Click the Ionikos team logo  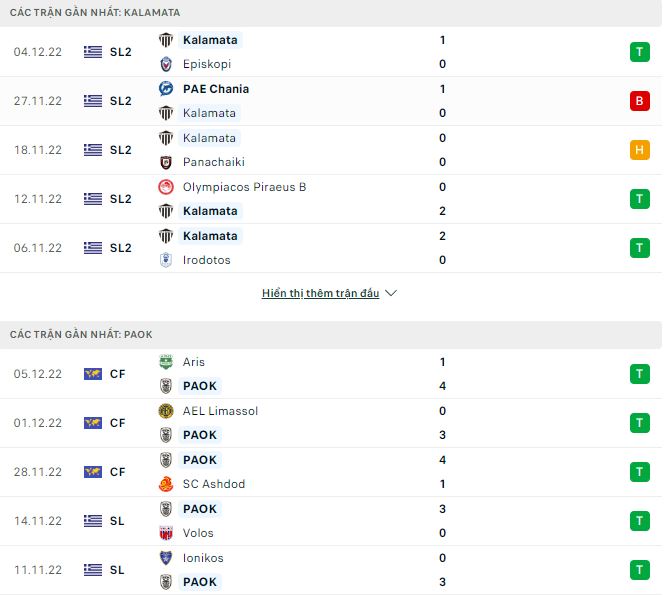tap(166, 558)
